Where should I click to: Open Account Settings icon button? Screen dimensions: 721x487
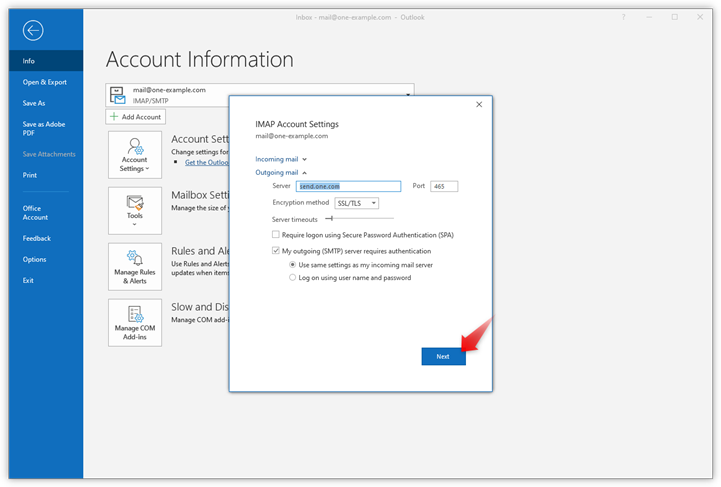coord(134,155)
